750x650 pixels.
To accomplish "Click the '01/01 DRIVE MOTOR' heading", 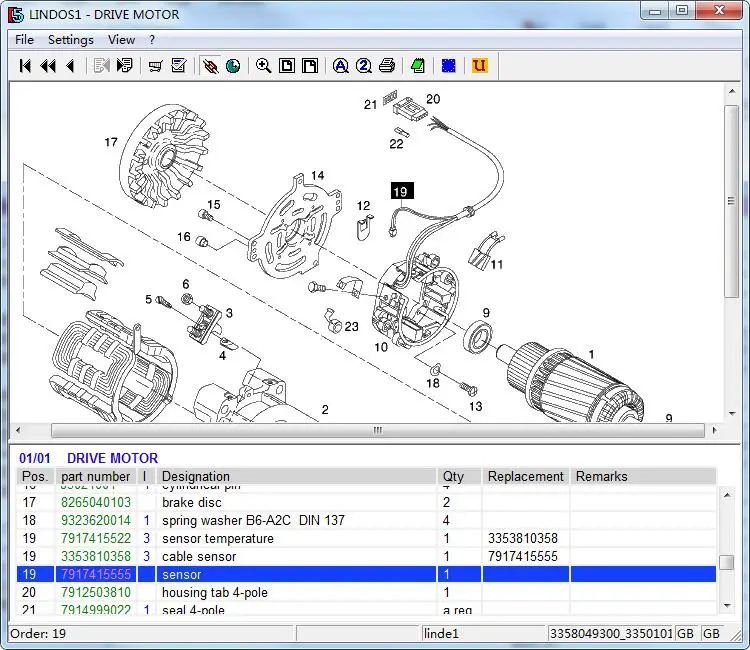I will click(88, 458).
